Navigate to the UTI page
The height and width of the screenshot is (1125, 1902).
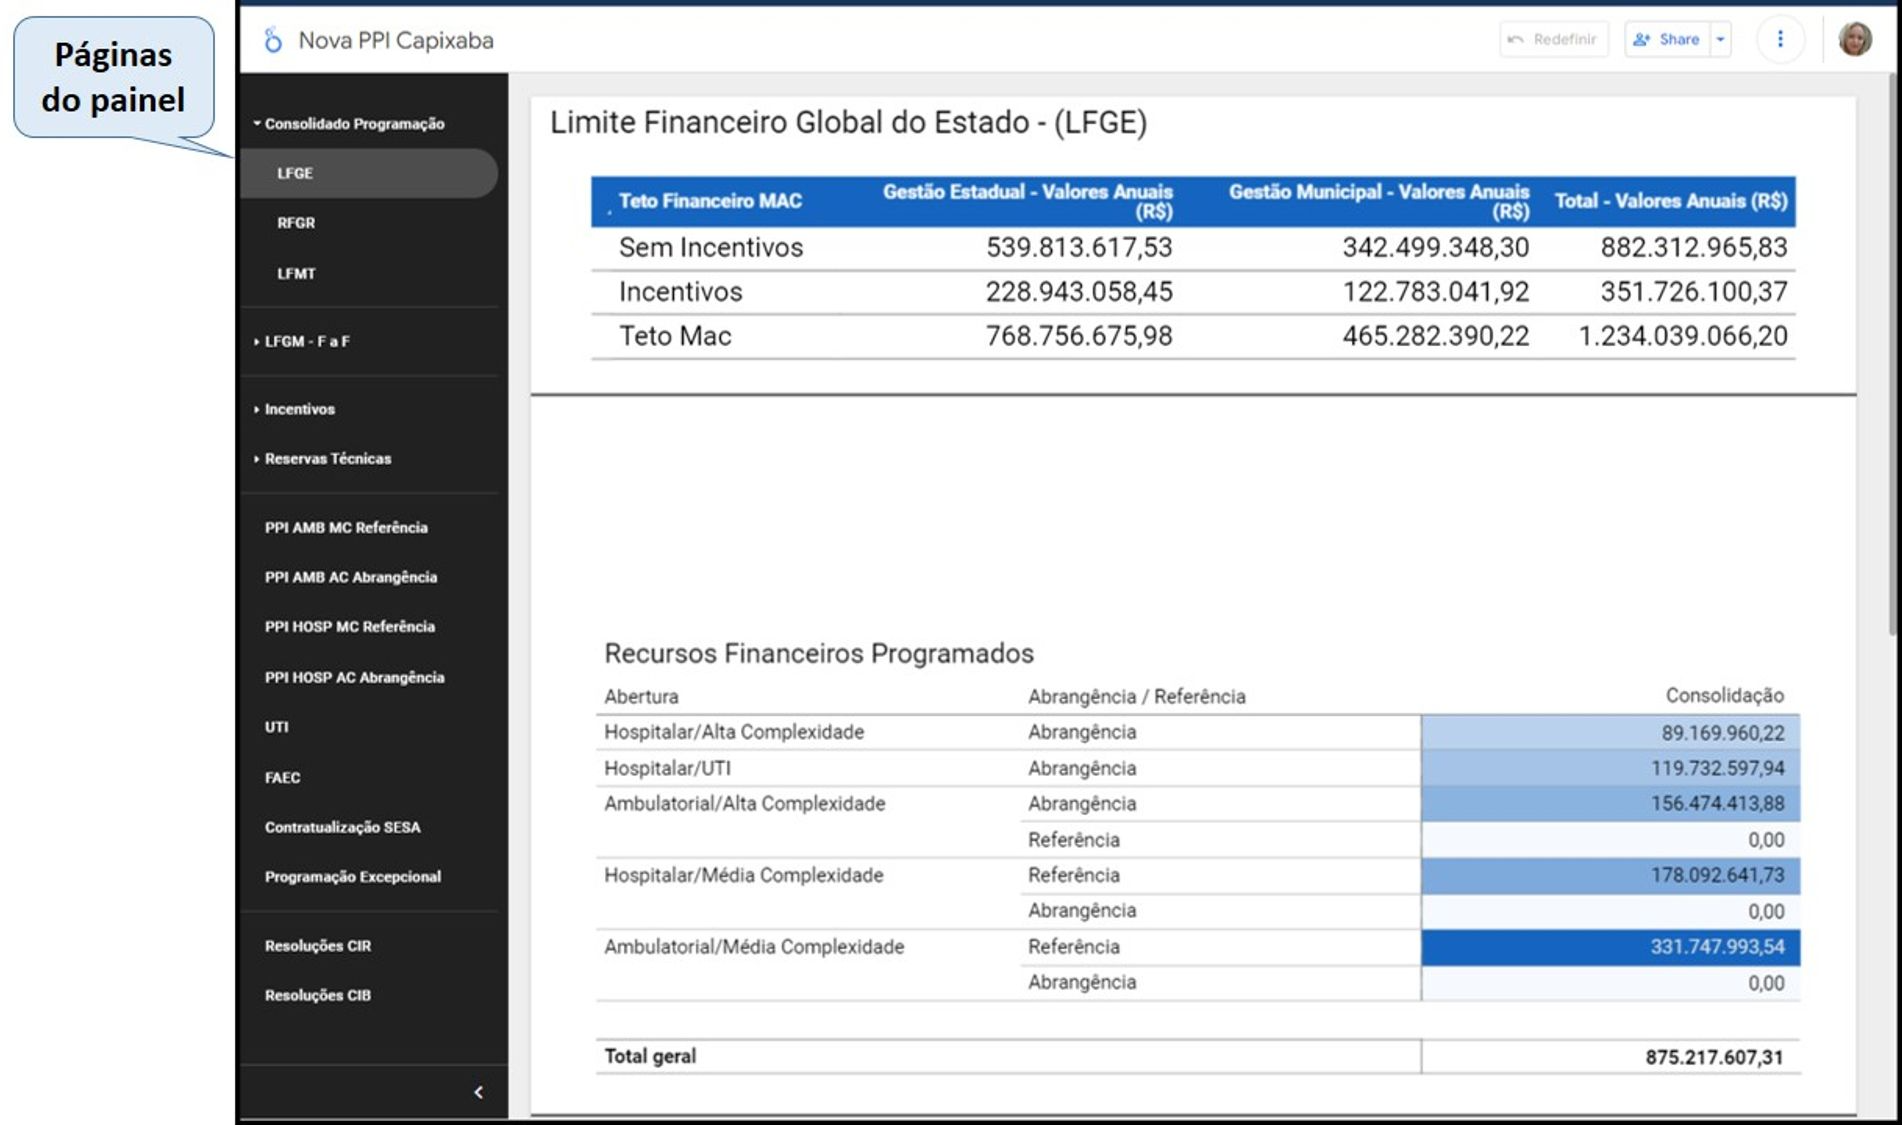[277, 727]
